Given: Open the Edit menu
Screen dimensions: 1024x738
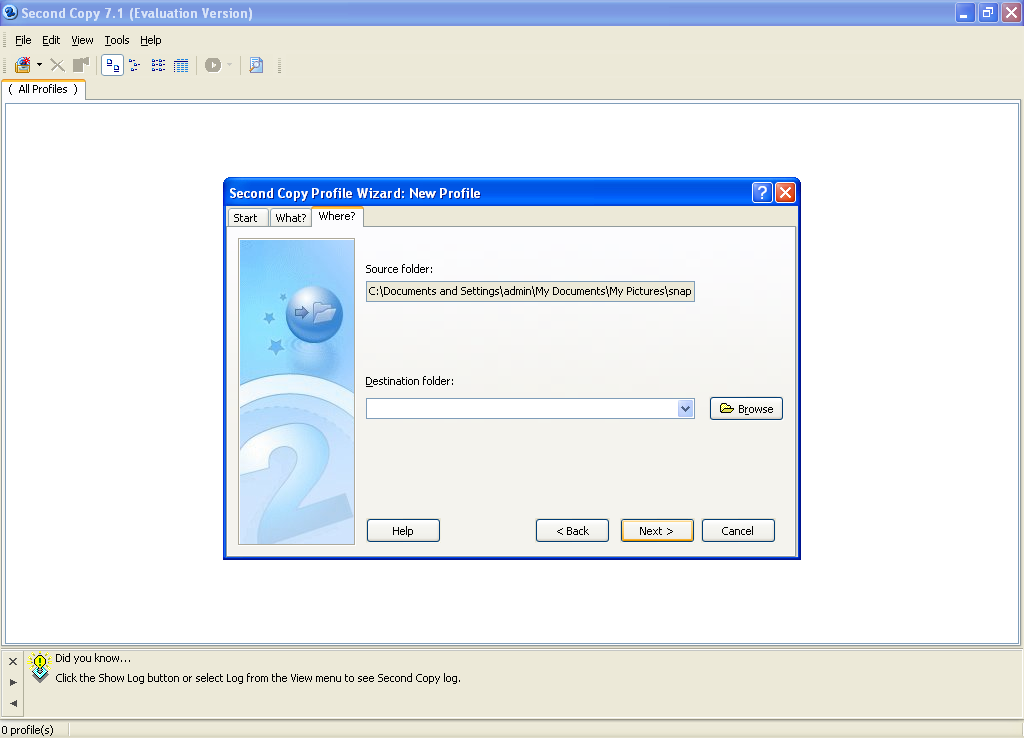Looking at the screenshot, I should (x=51, y=40).
